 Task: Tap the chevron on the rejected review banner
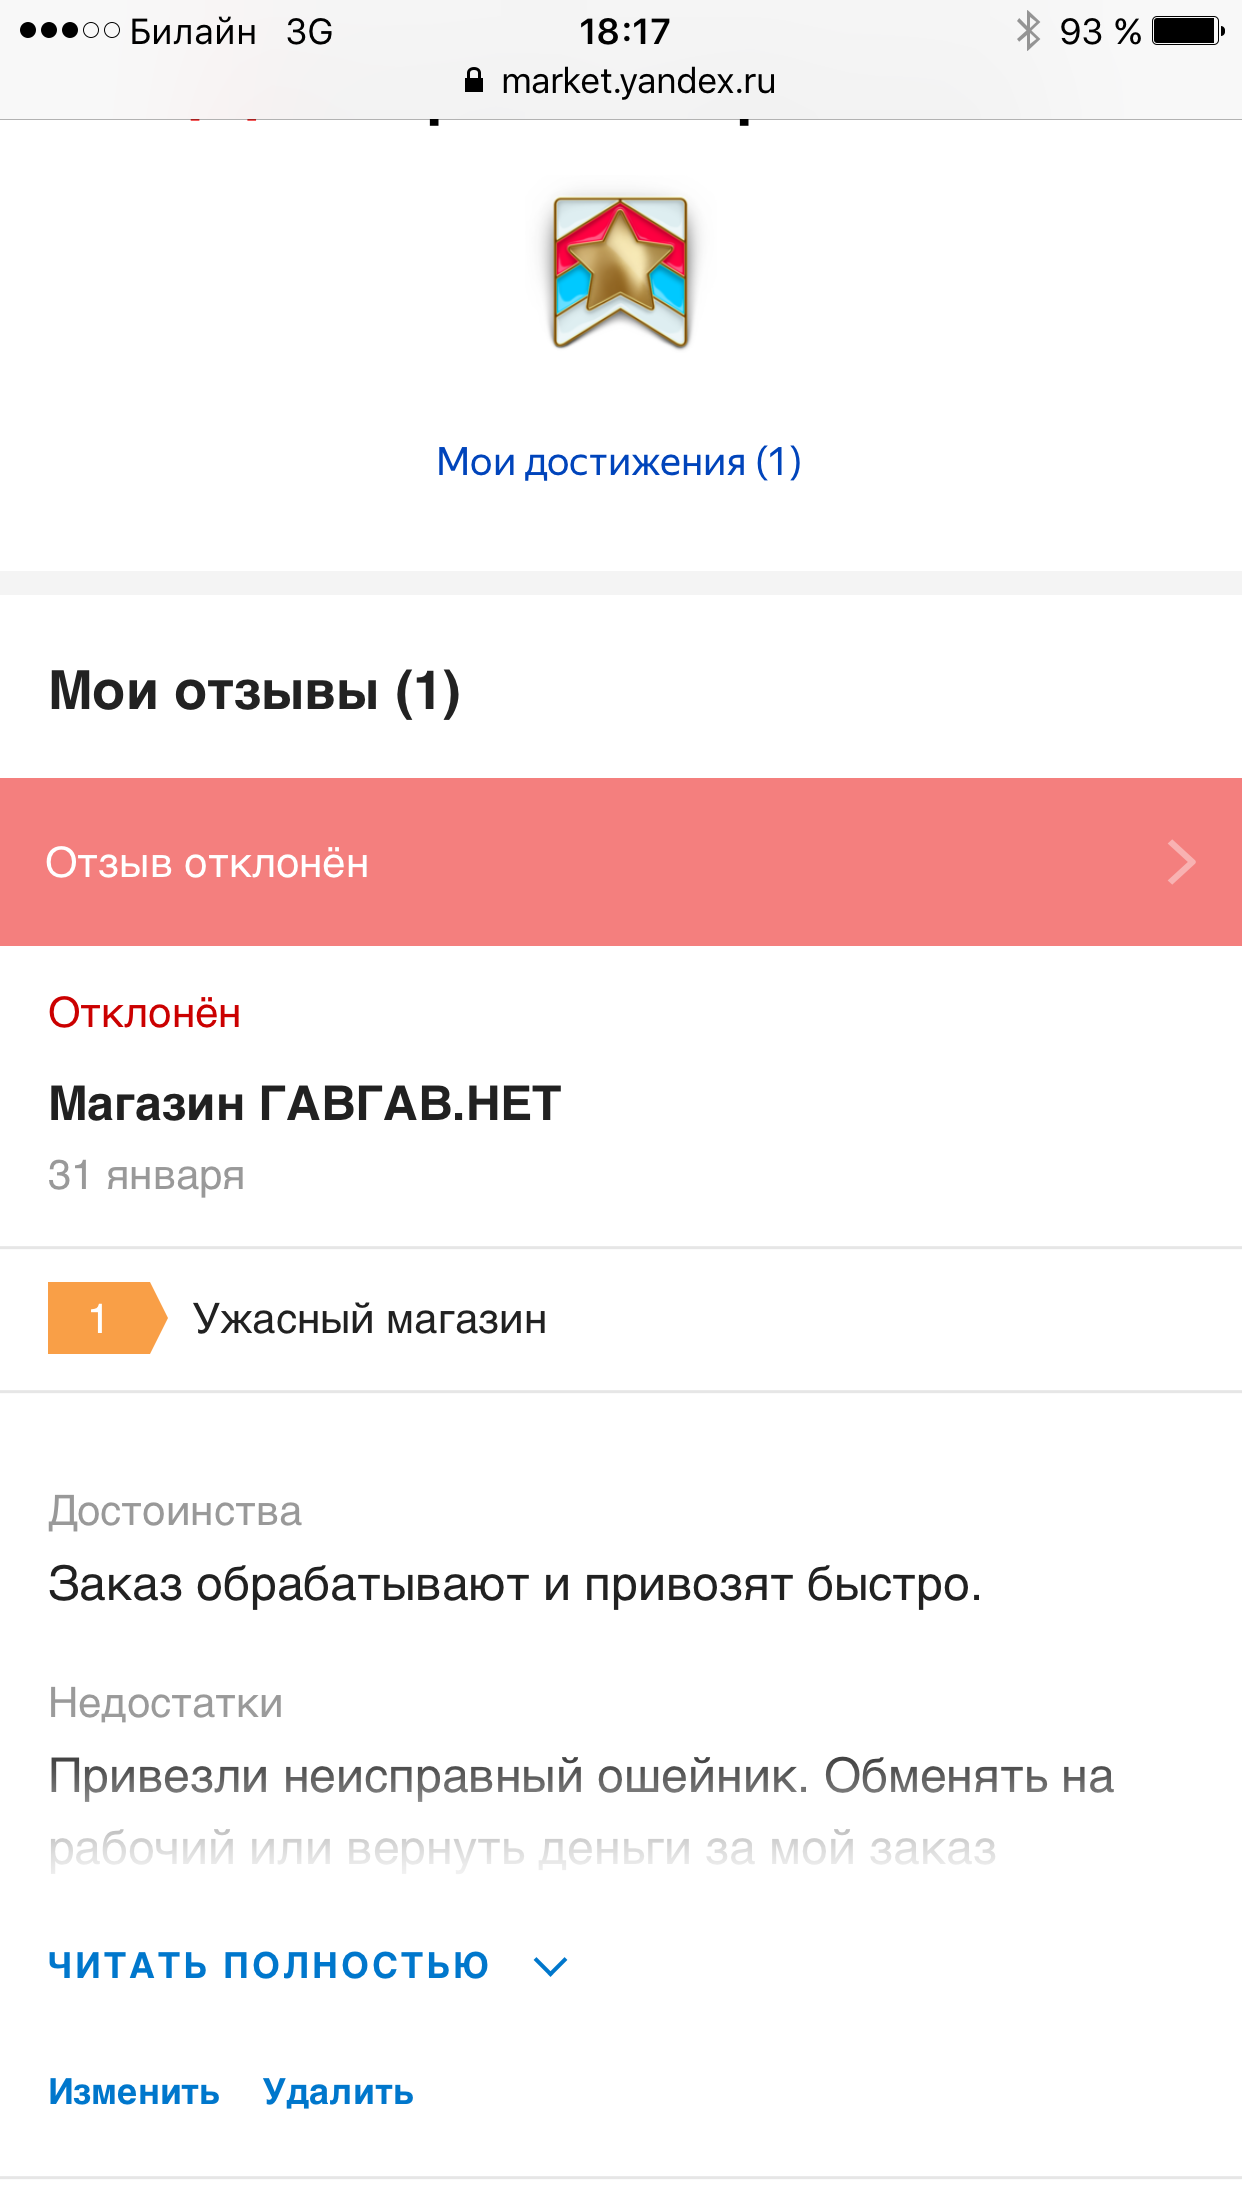(1181, 862)
